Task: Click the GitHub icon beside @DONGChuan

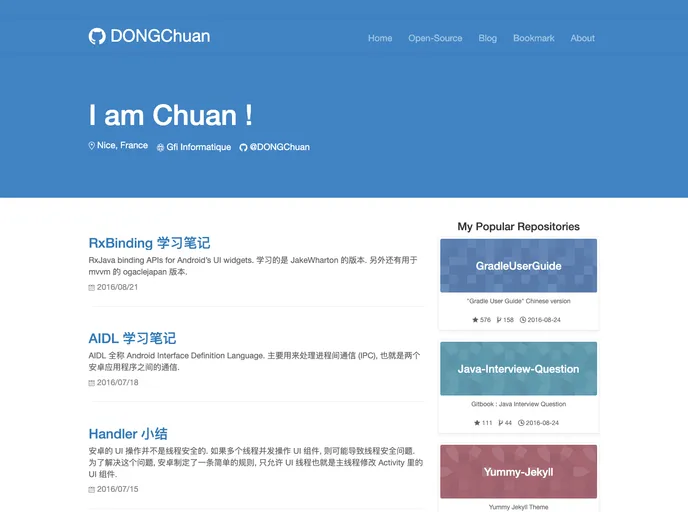Action: (x=243, y=147)
